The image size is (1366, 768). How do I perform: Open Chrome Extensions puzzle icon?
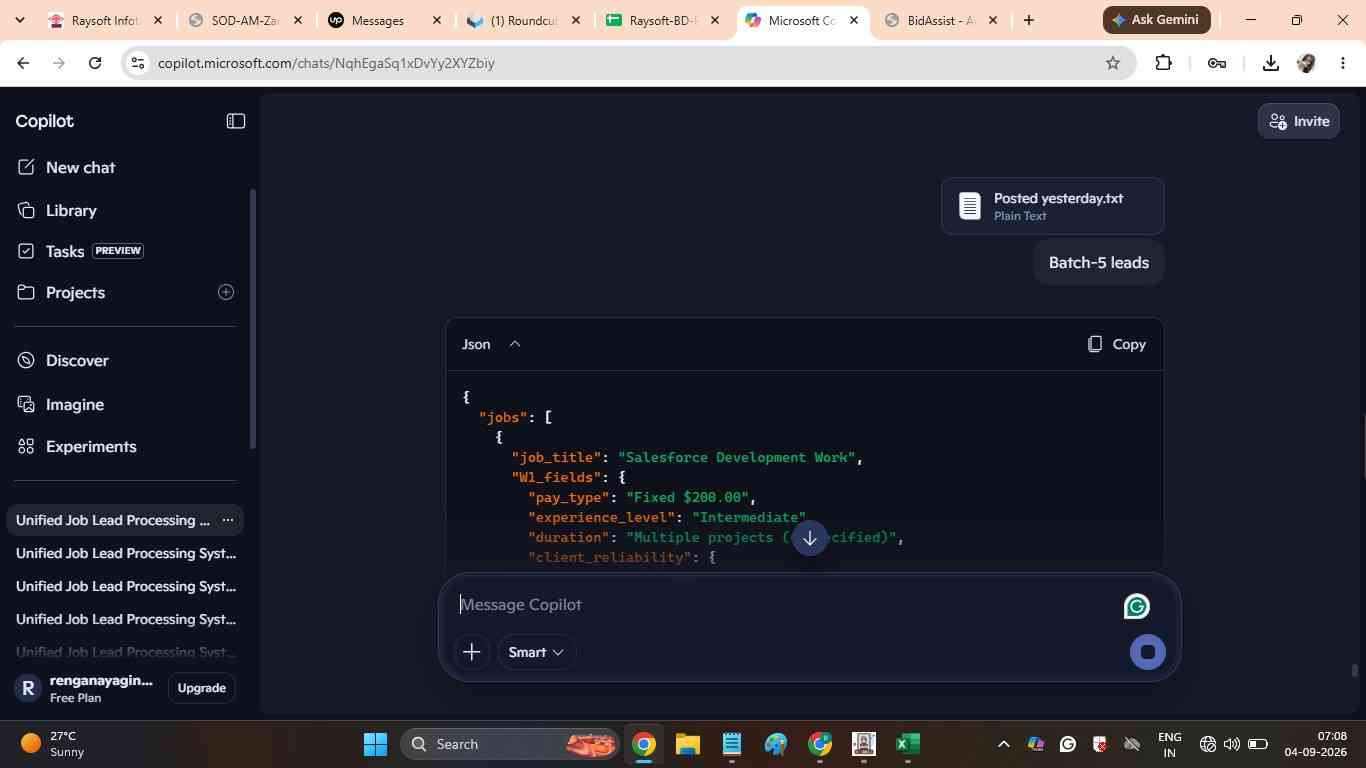1163,63
